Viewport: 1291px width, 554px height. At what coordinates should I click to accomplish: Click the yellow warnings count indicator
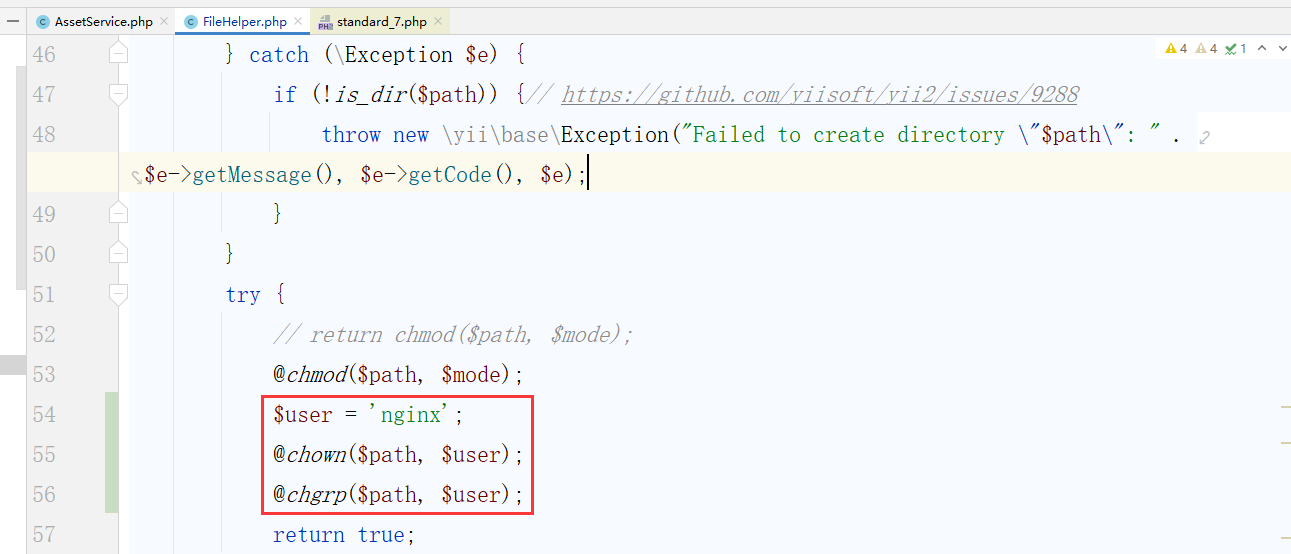point(1176,48)
